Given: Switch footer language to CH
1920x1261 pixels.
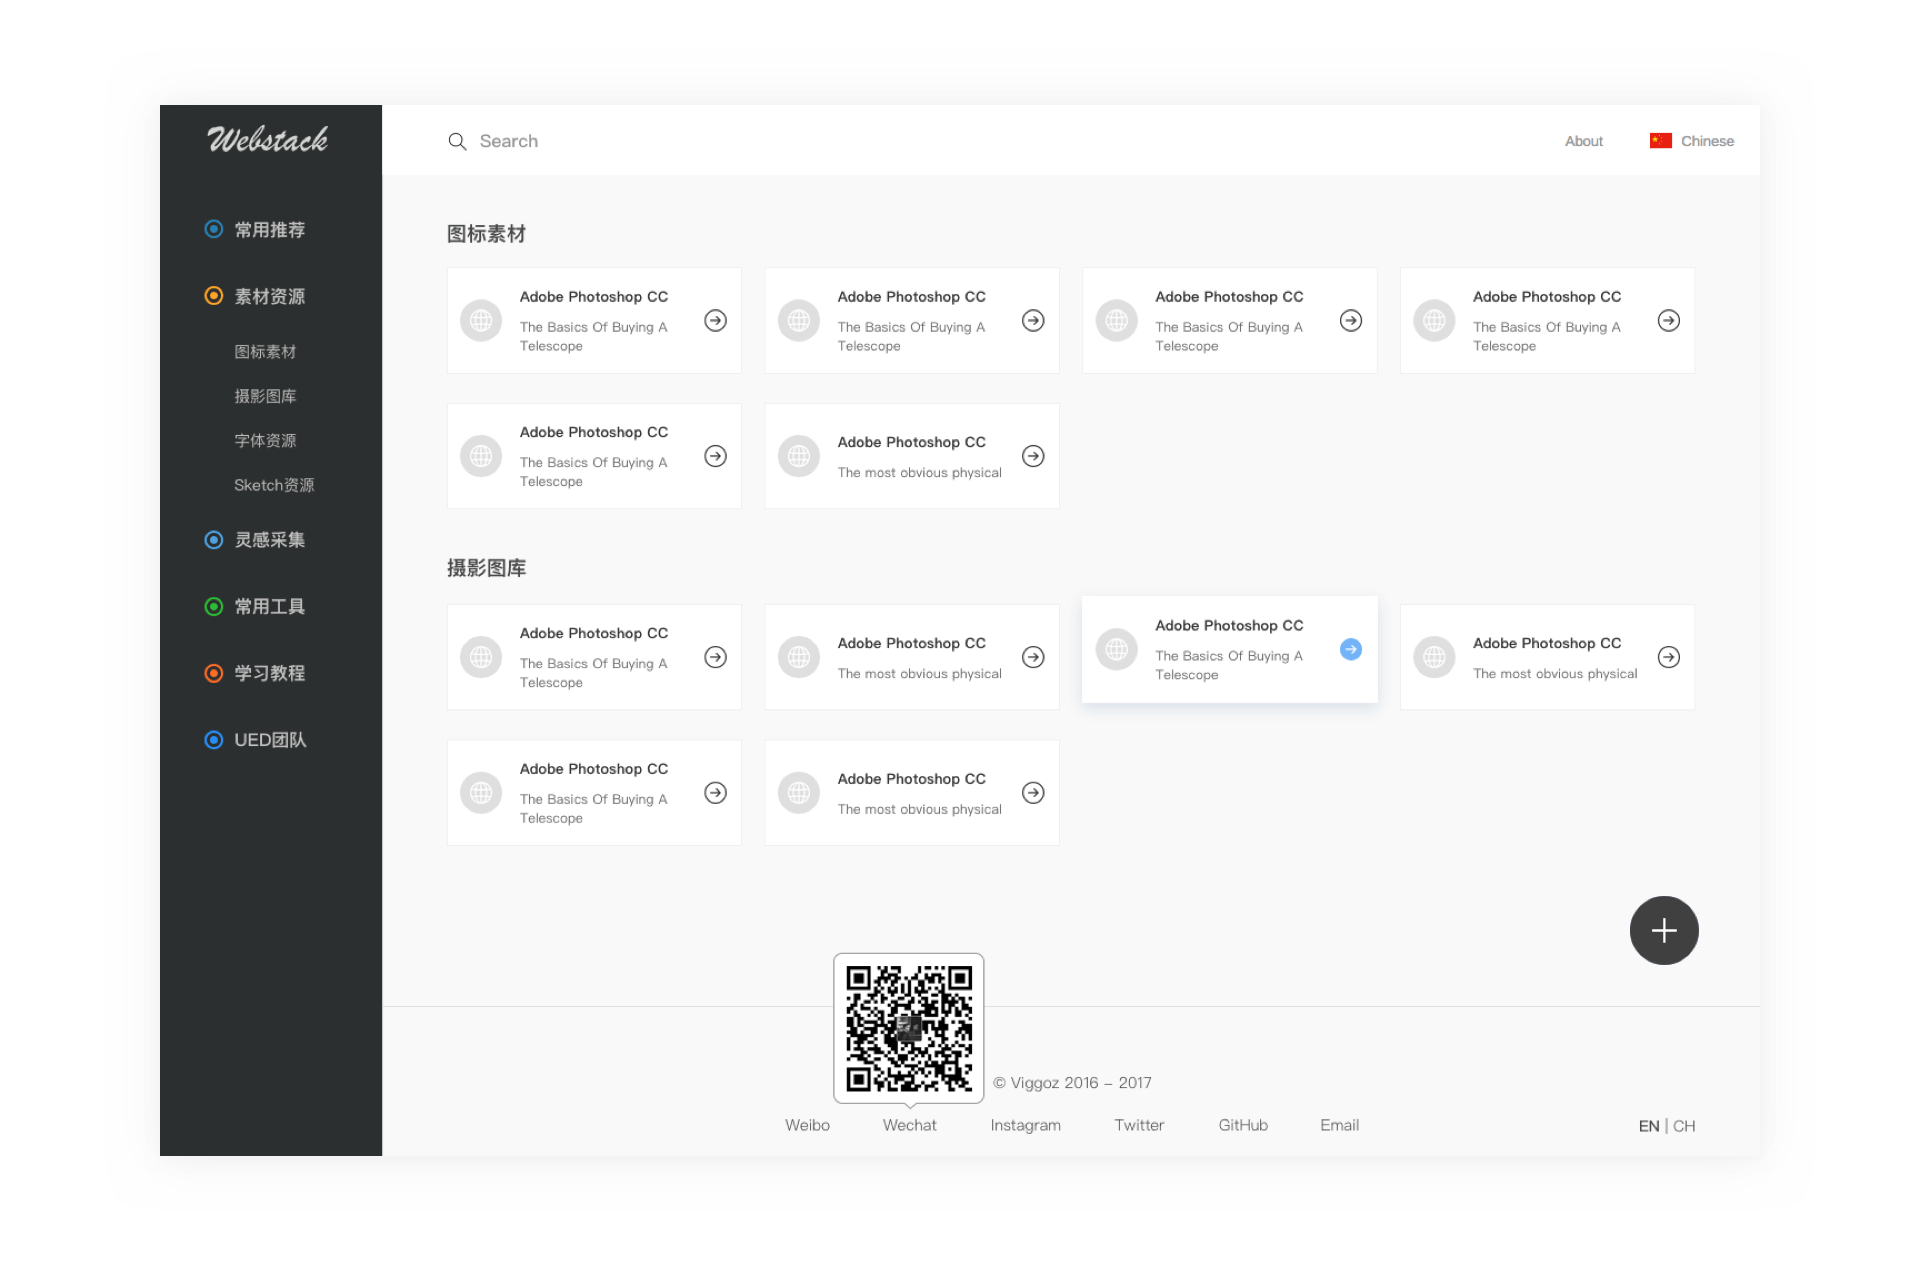Looking at the screenshot, I should coord(1685,1126).
